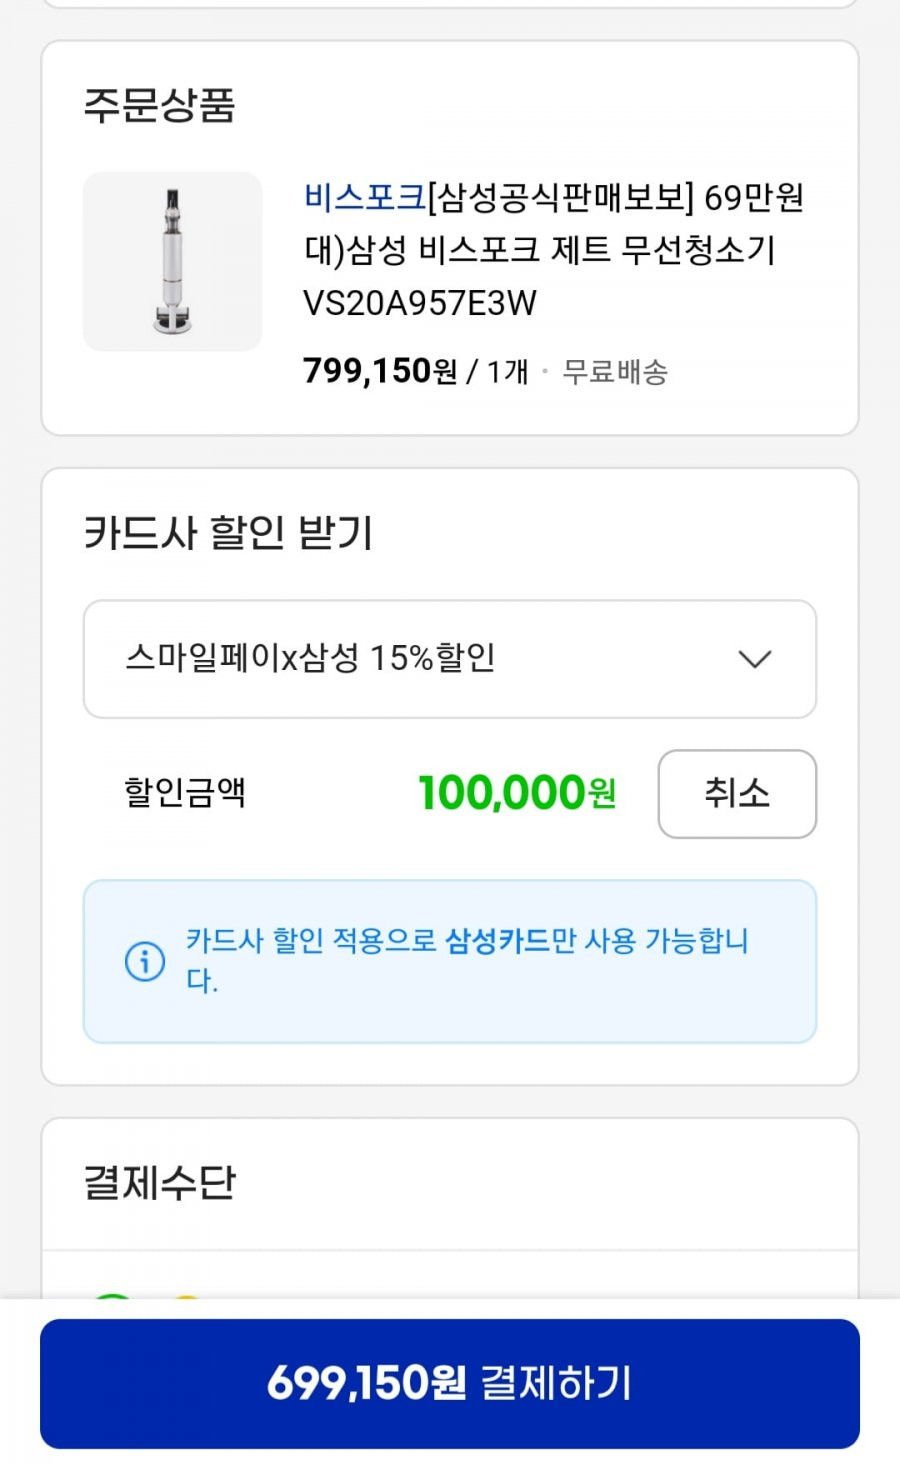Tap the 무료배송 shipping label
This screenshot has width=900, height=1465.
click(x=615, y=372)
